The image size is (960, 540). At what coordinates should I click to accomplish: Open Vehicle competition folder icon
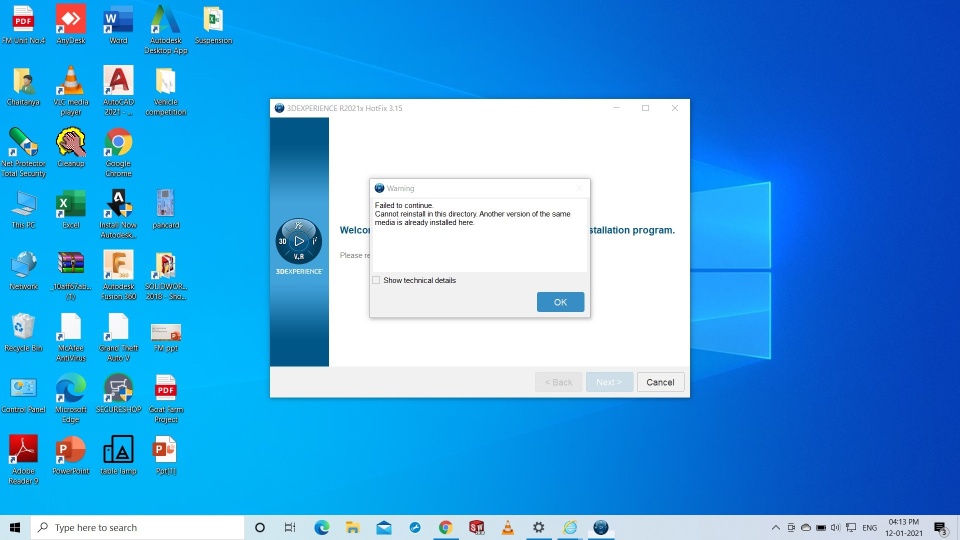(x=166, y=91)
